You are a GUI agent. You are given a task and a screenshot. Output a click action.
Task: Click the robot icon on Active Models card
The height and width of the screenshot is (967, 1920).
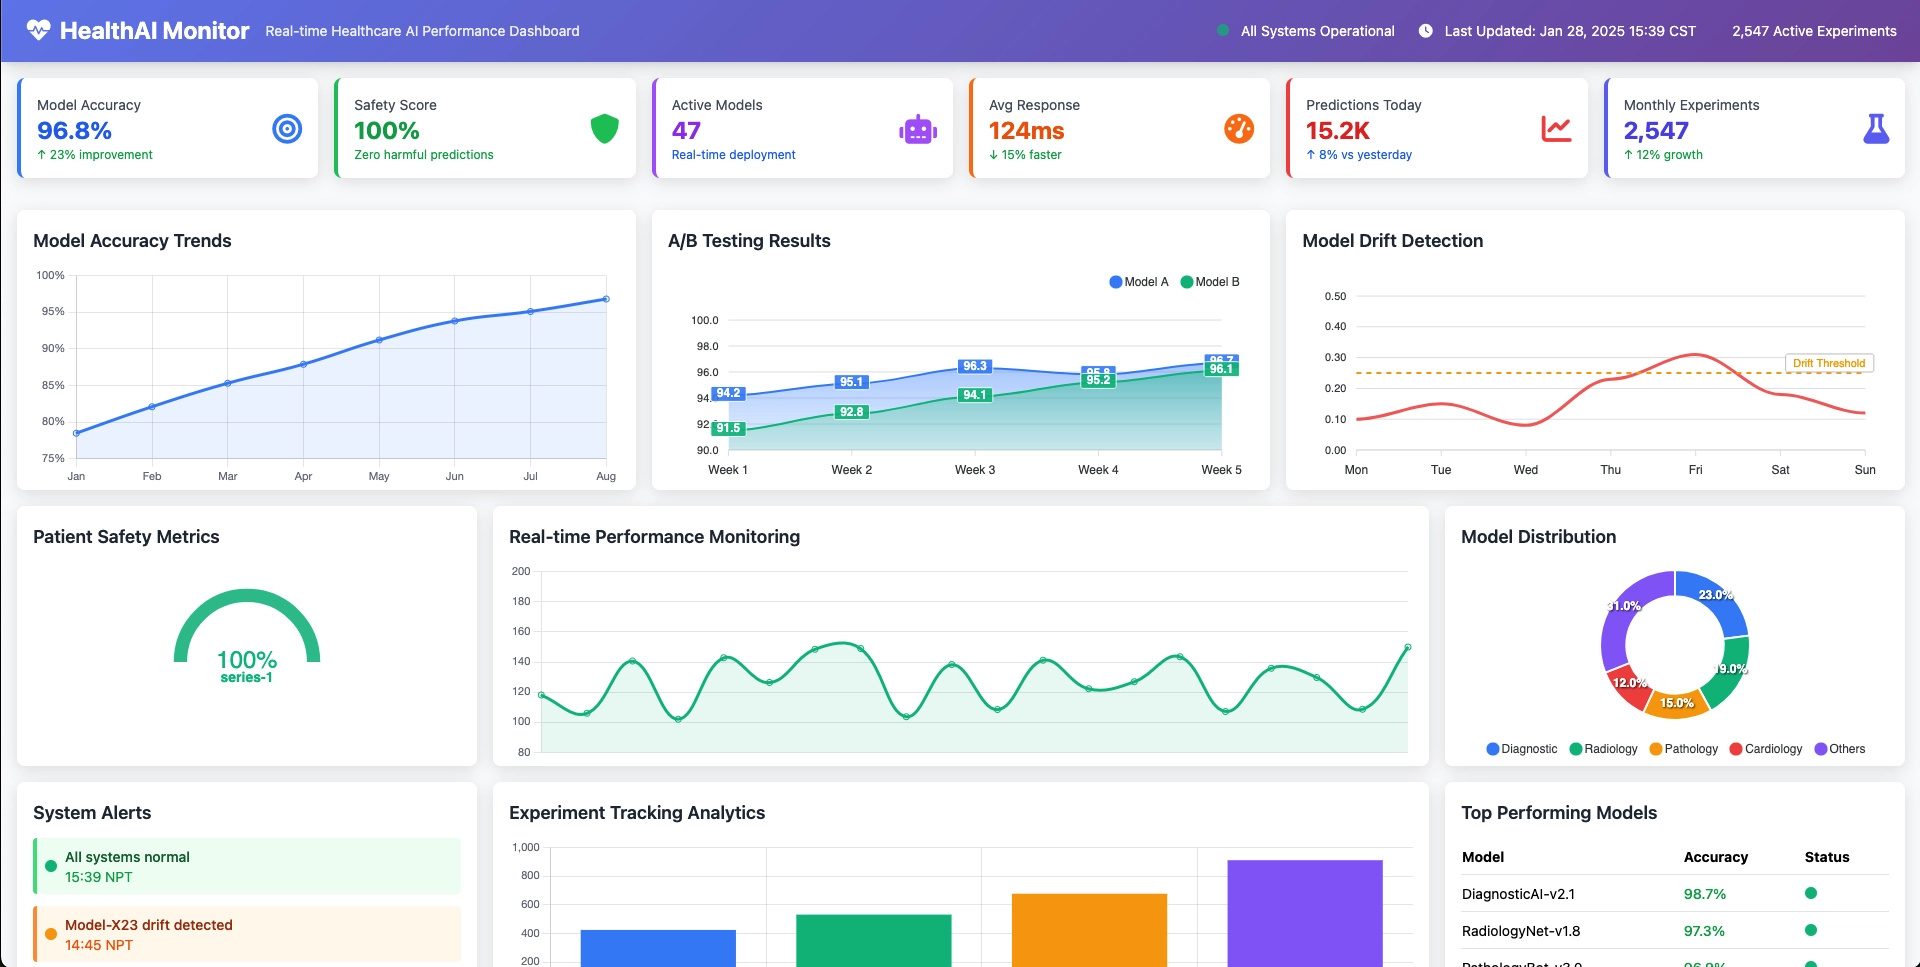pyautogui.click(x=918, y=128)
